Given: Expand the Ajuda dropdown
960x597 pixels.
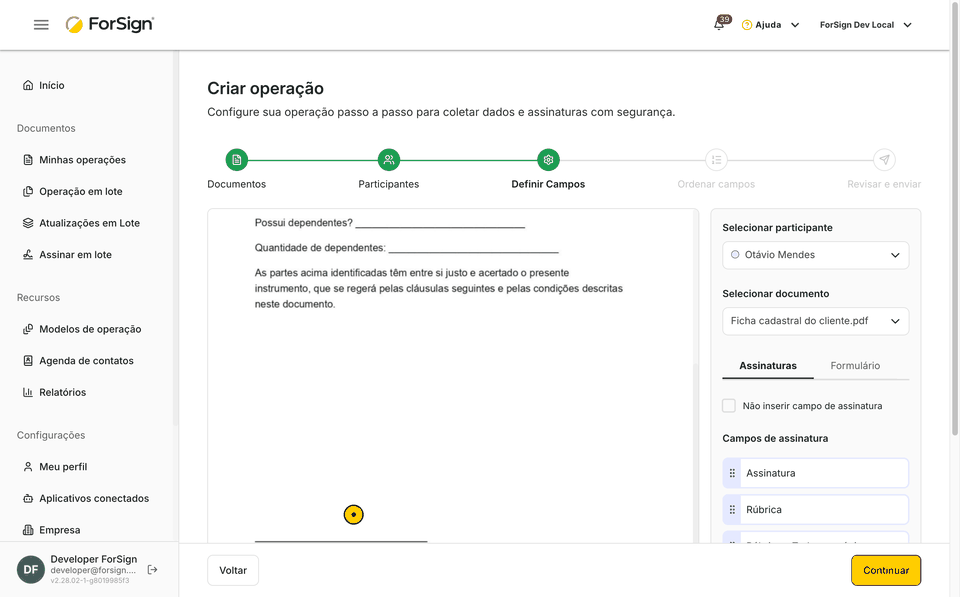Looking at the screenshot, I should [x=795, y=25].
